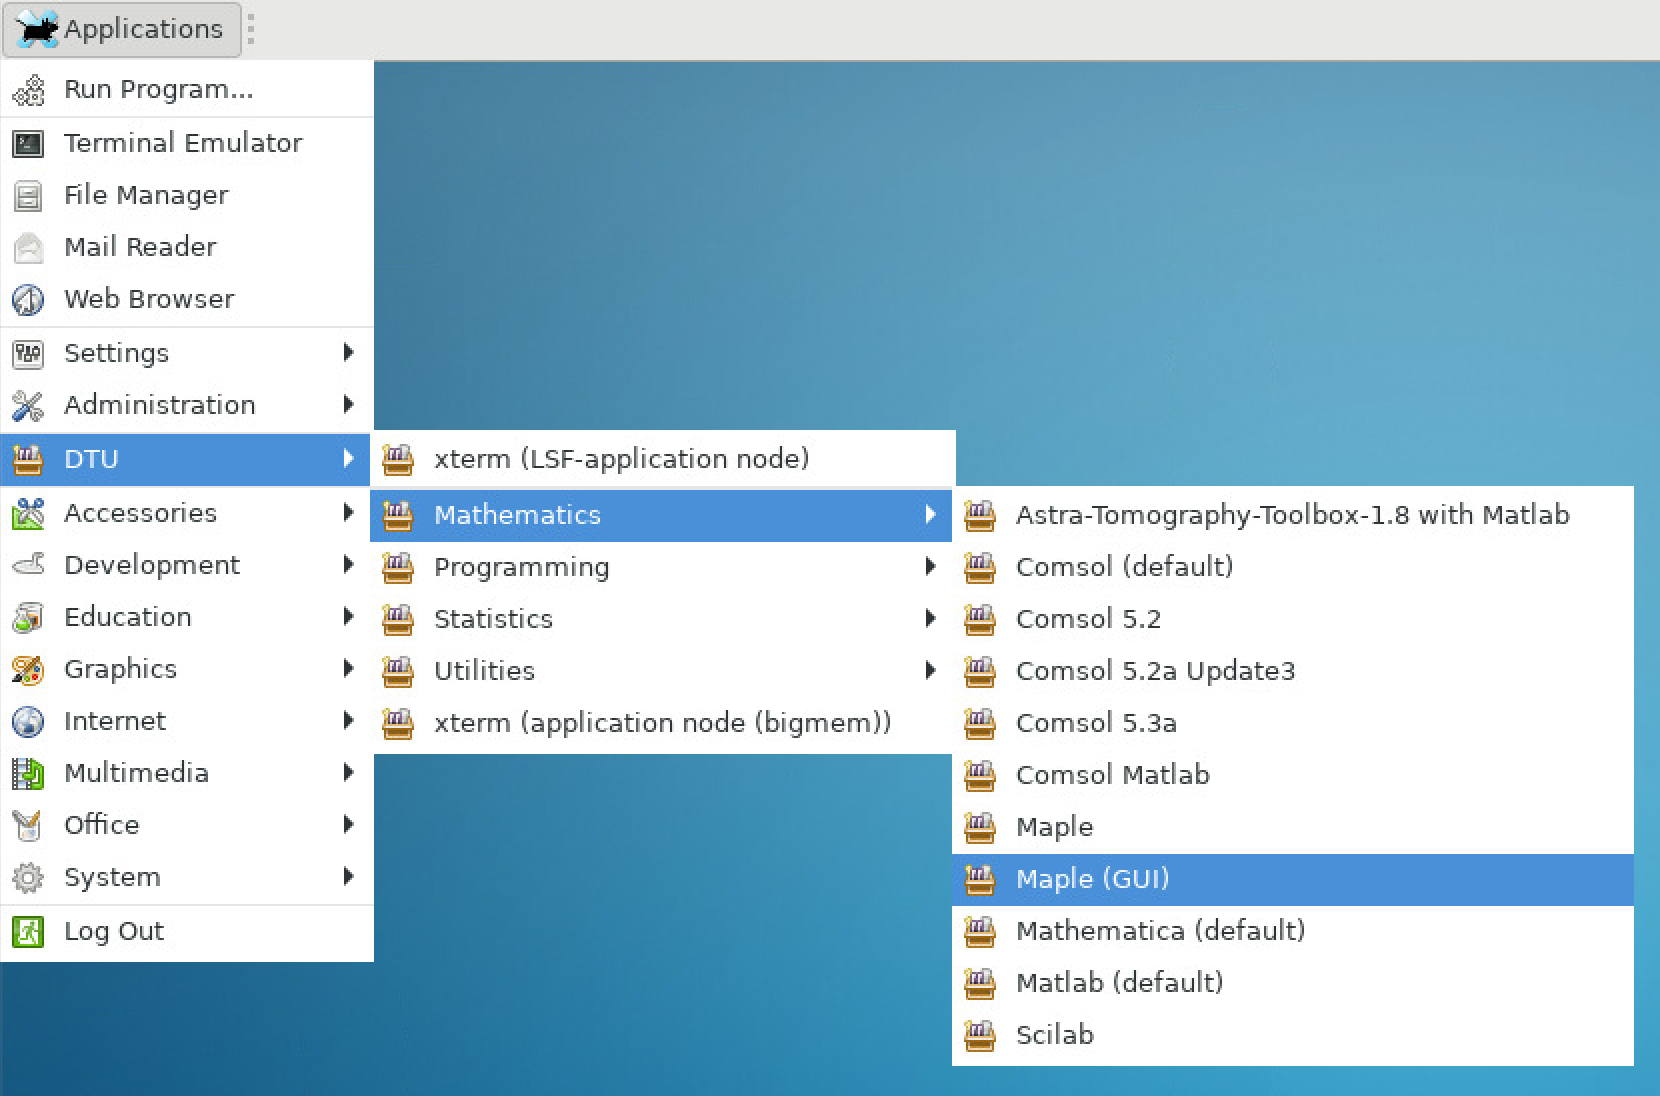
Task: Expand the Utilities submenu arrow
Action: tap(930, 671)
